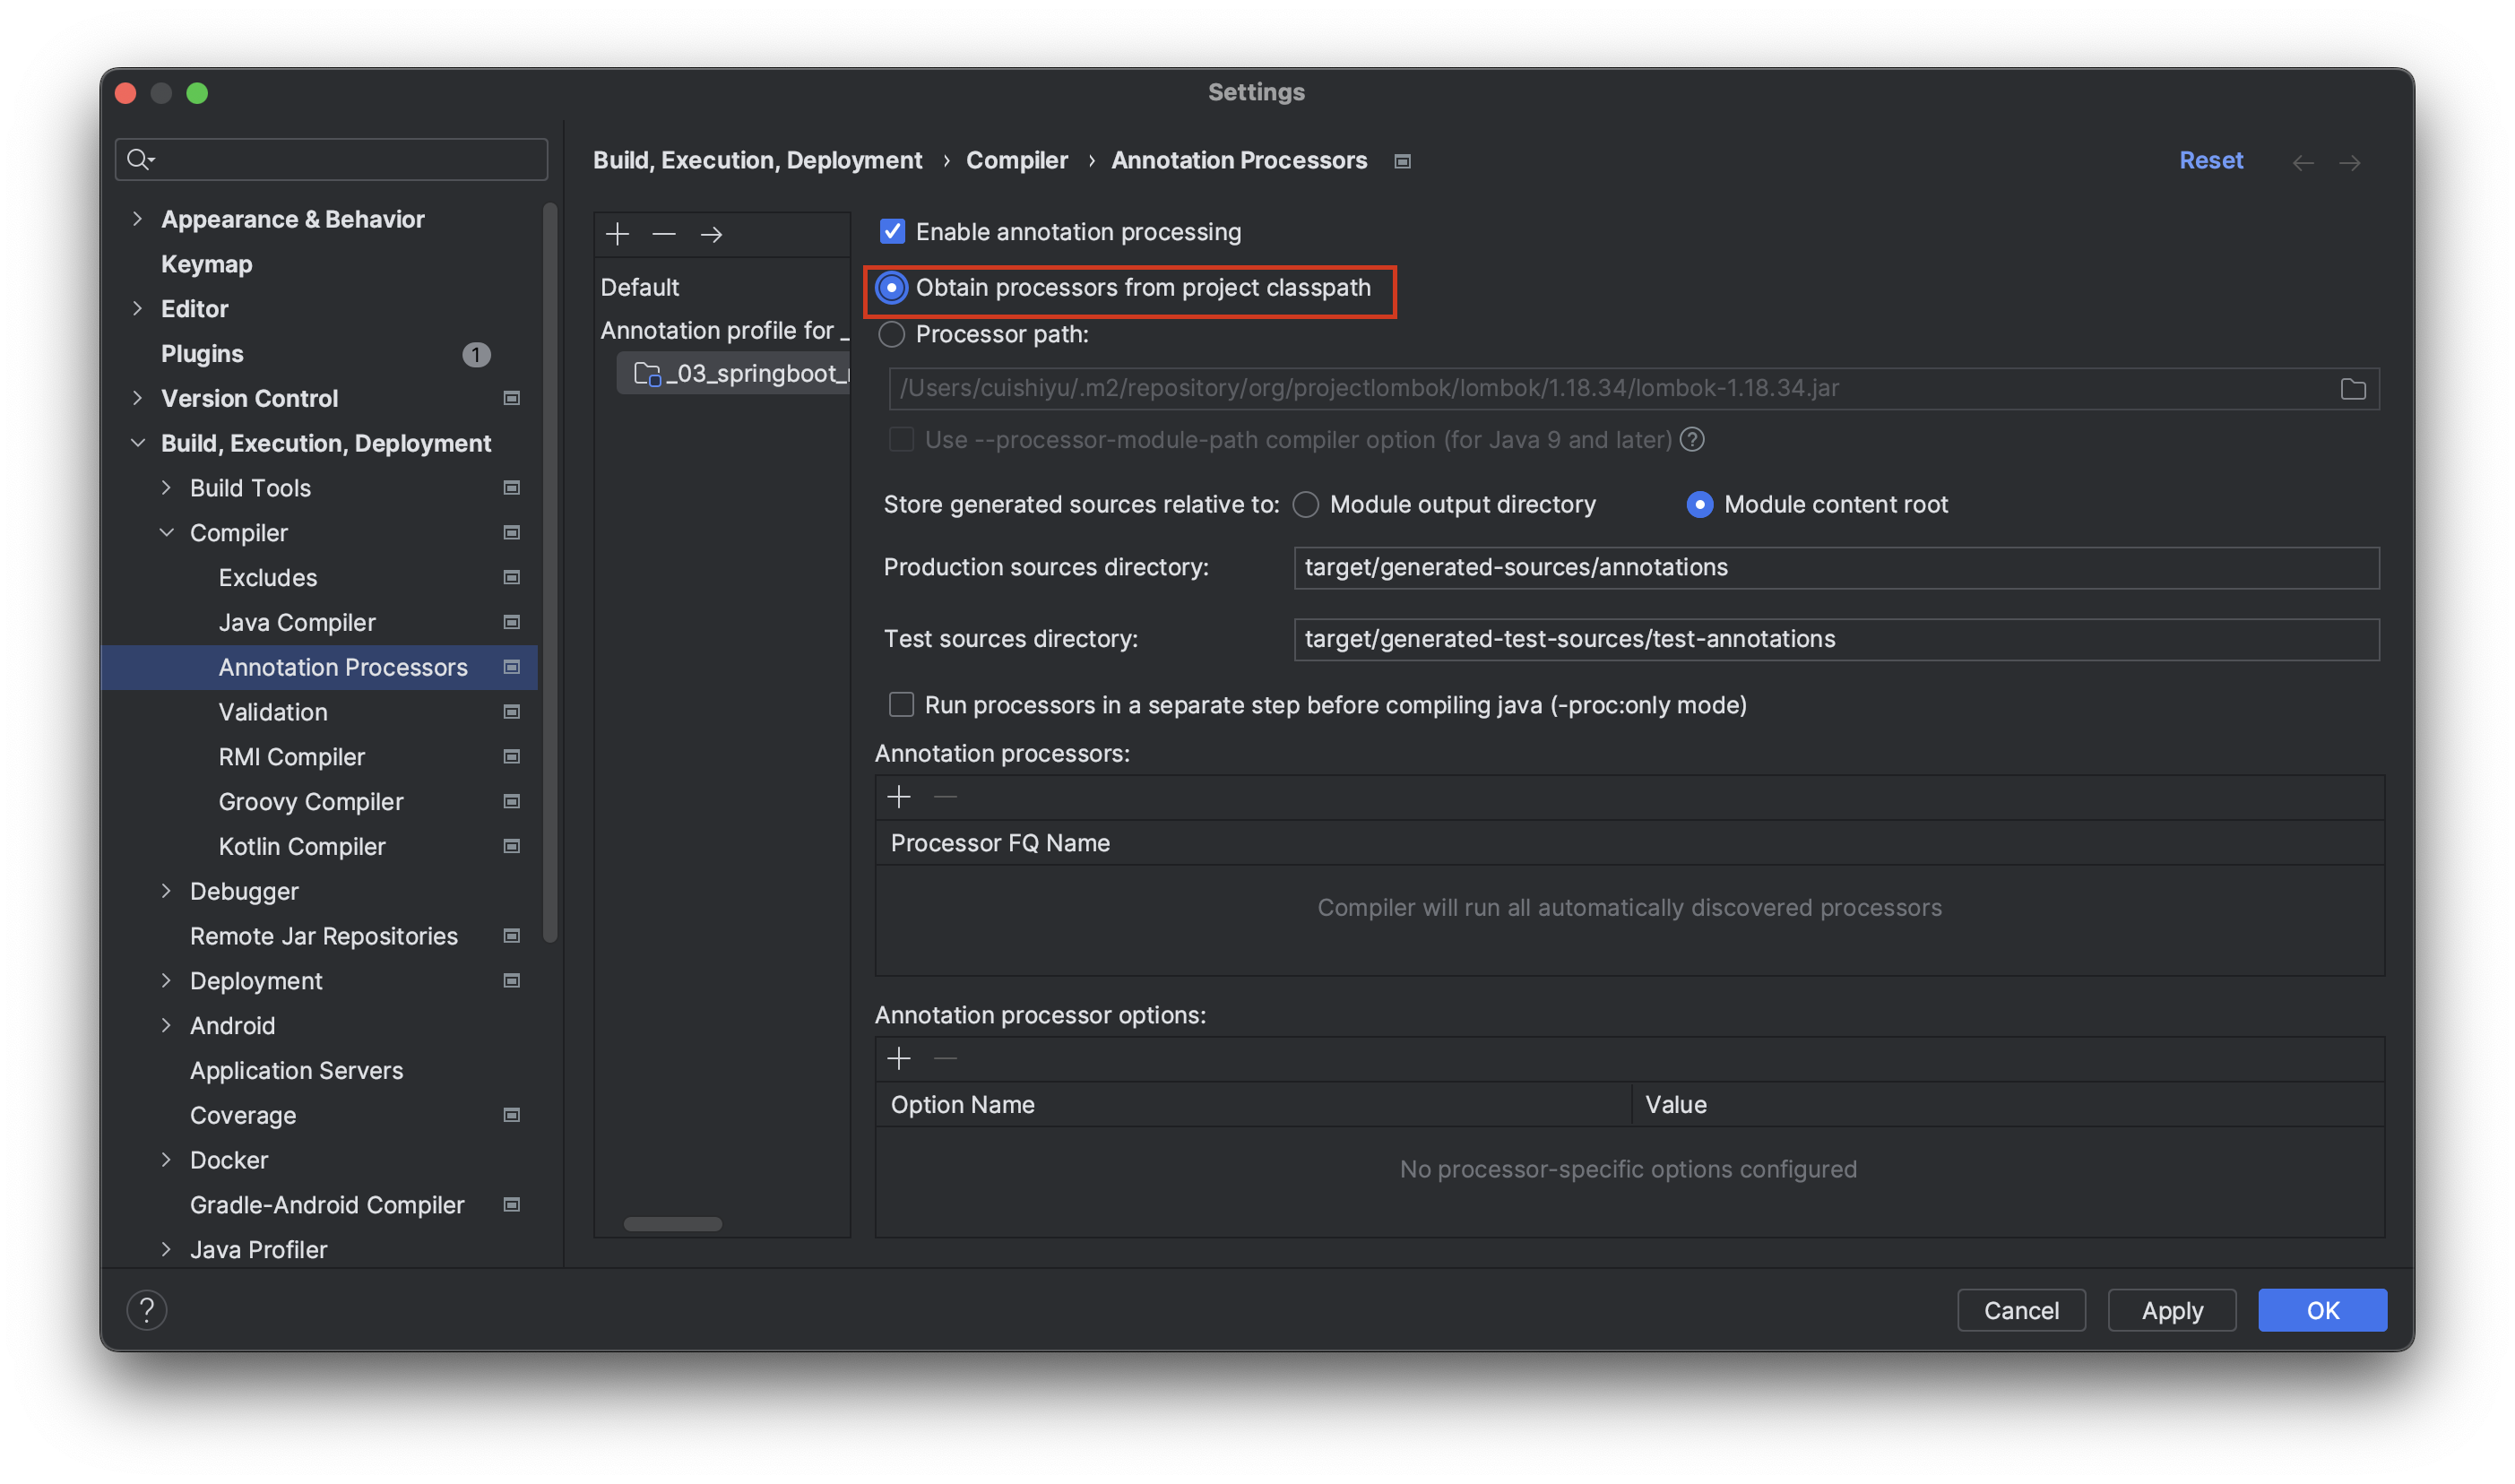The image size is (2515, 1484).
Task: Collapse the Compiler tree node
Action: [x=167, y=533]
